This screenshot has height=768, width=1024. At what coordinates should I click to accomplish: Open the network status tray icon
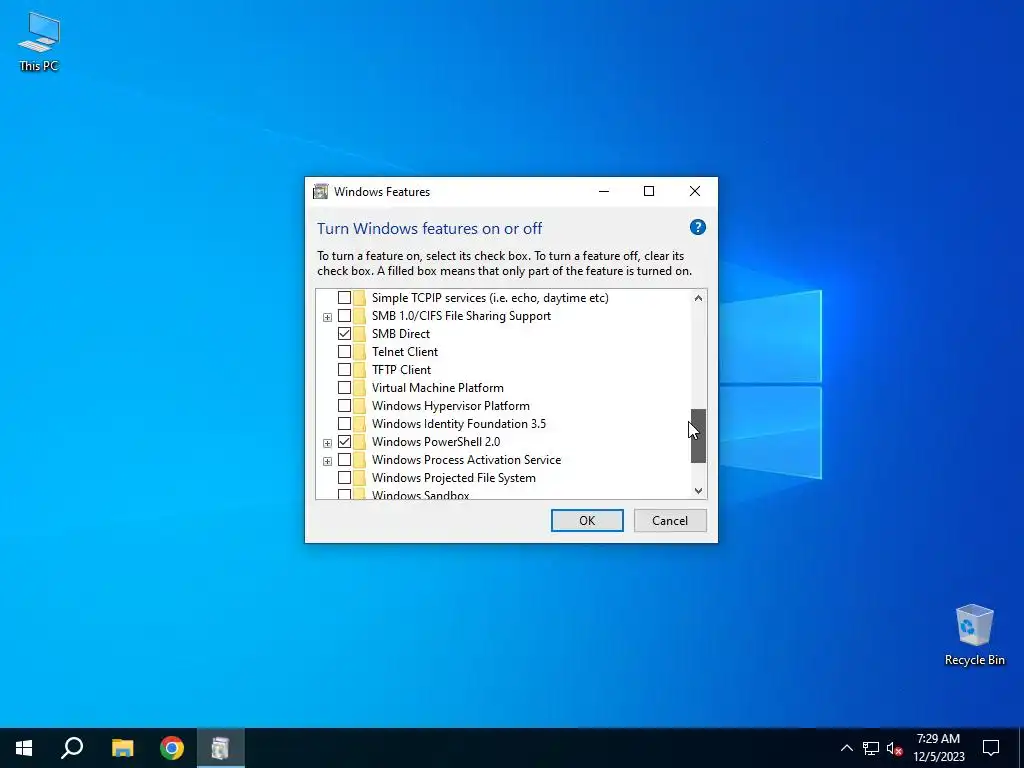(871, 748)
